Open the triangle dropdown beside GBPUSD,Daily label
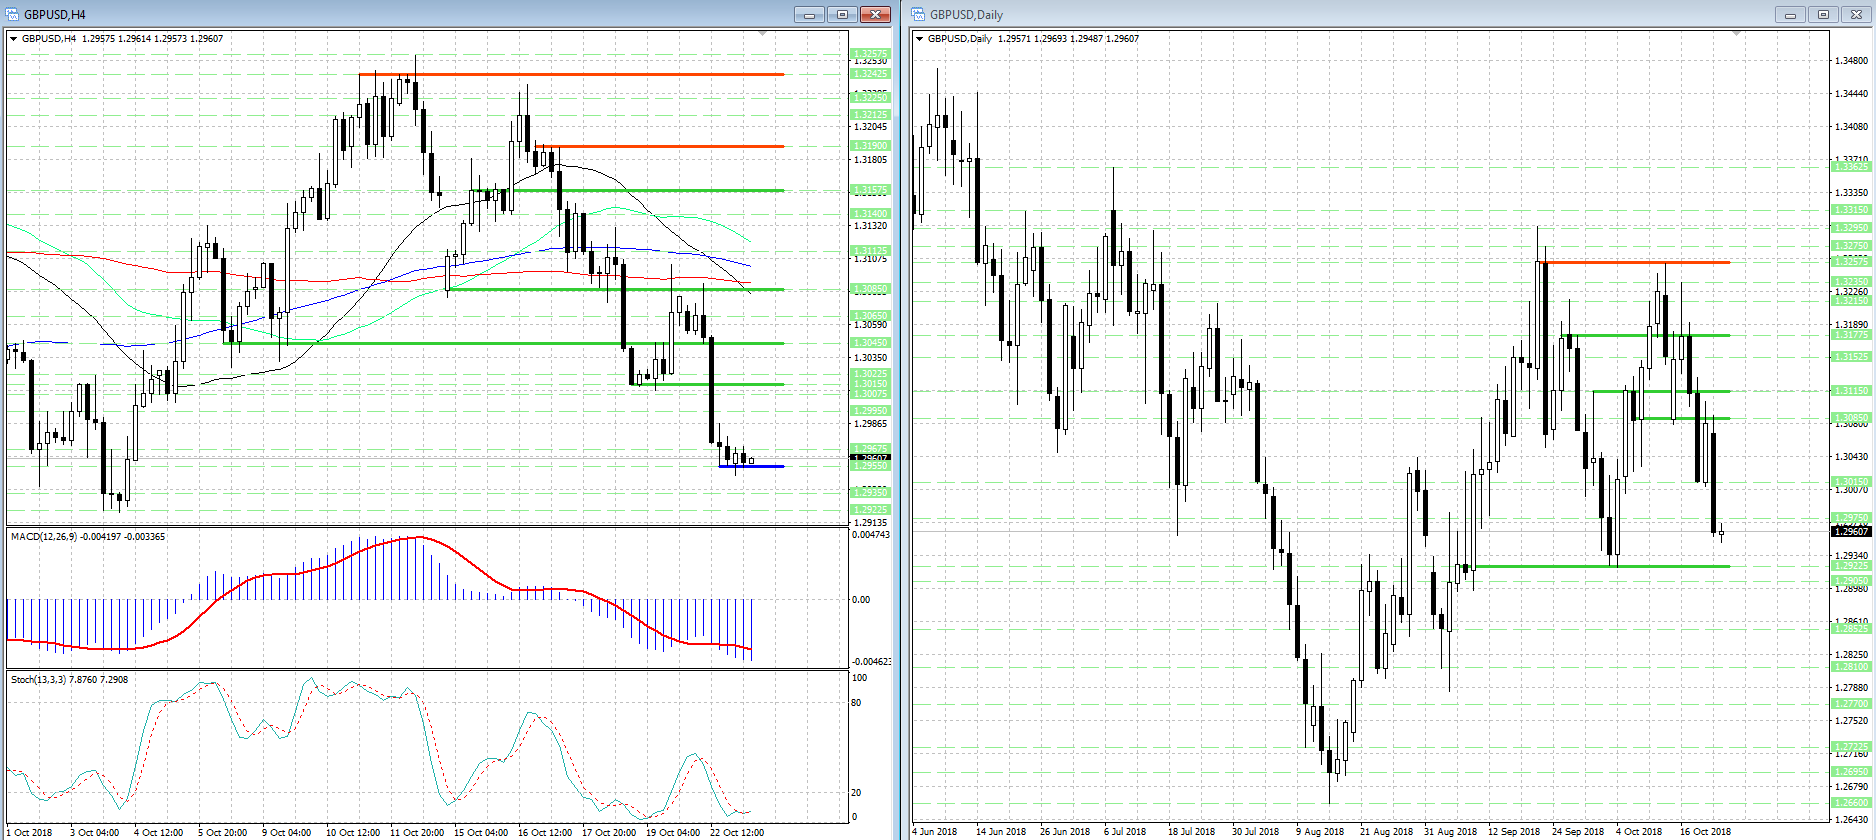This screenshot has height=840, width=1876. click(920, 39)
